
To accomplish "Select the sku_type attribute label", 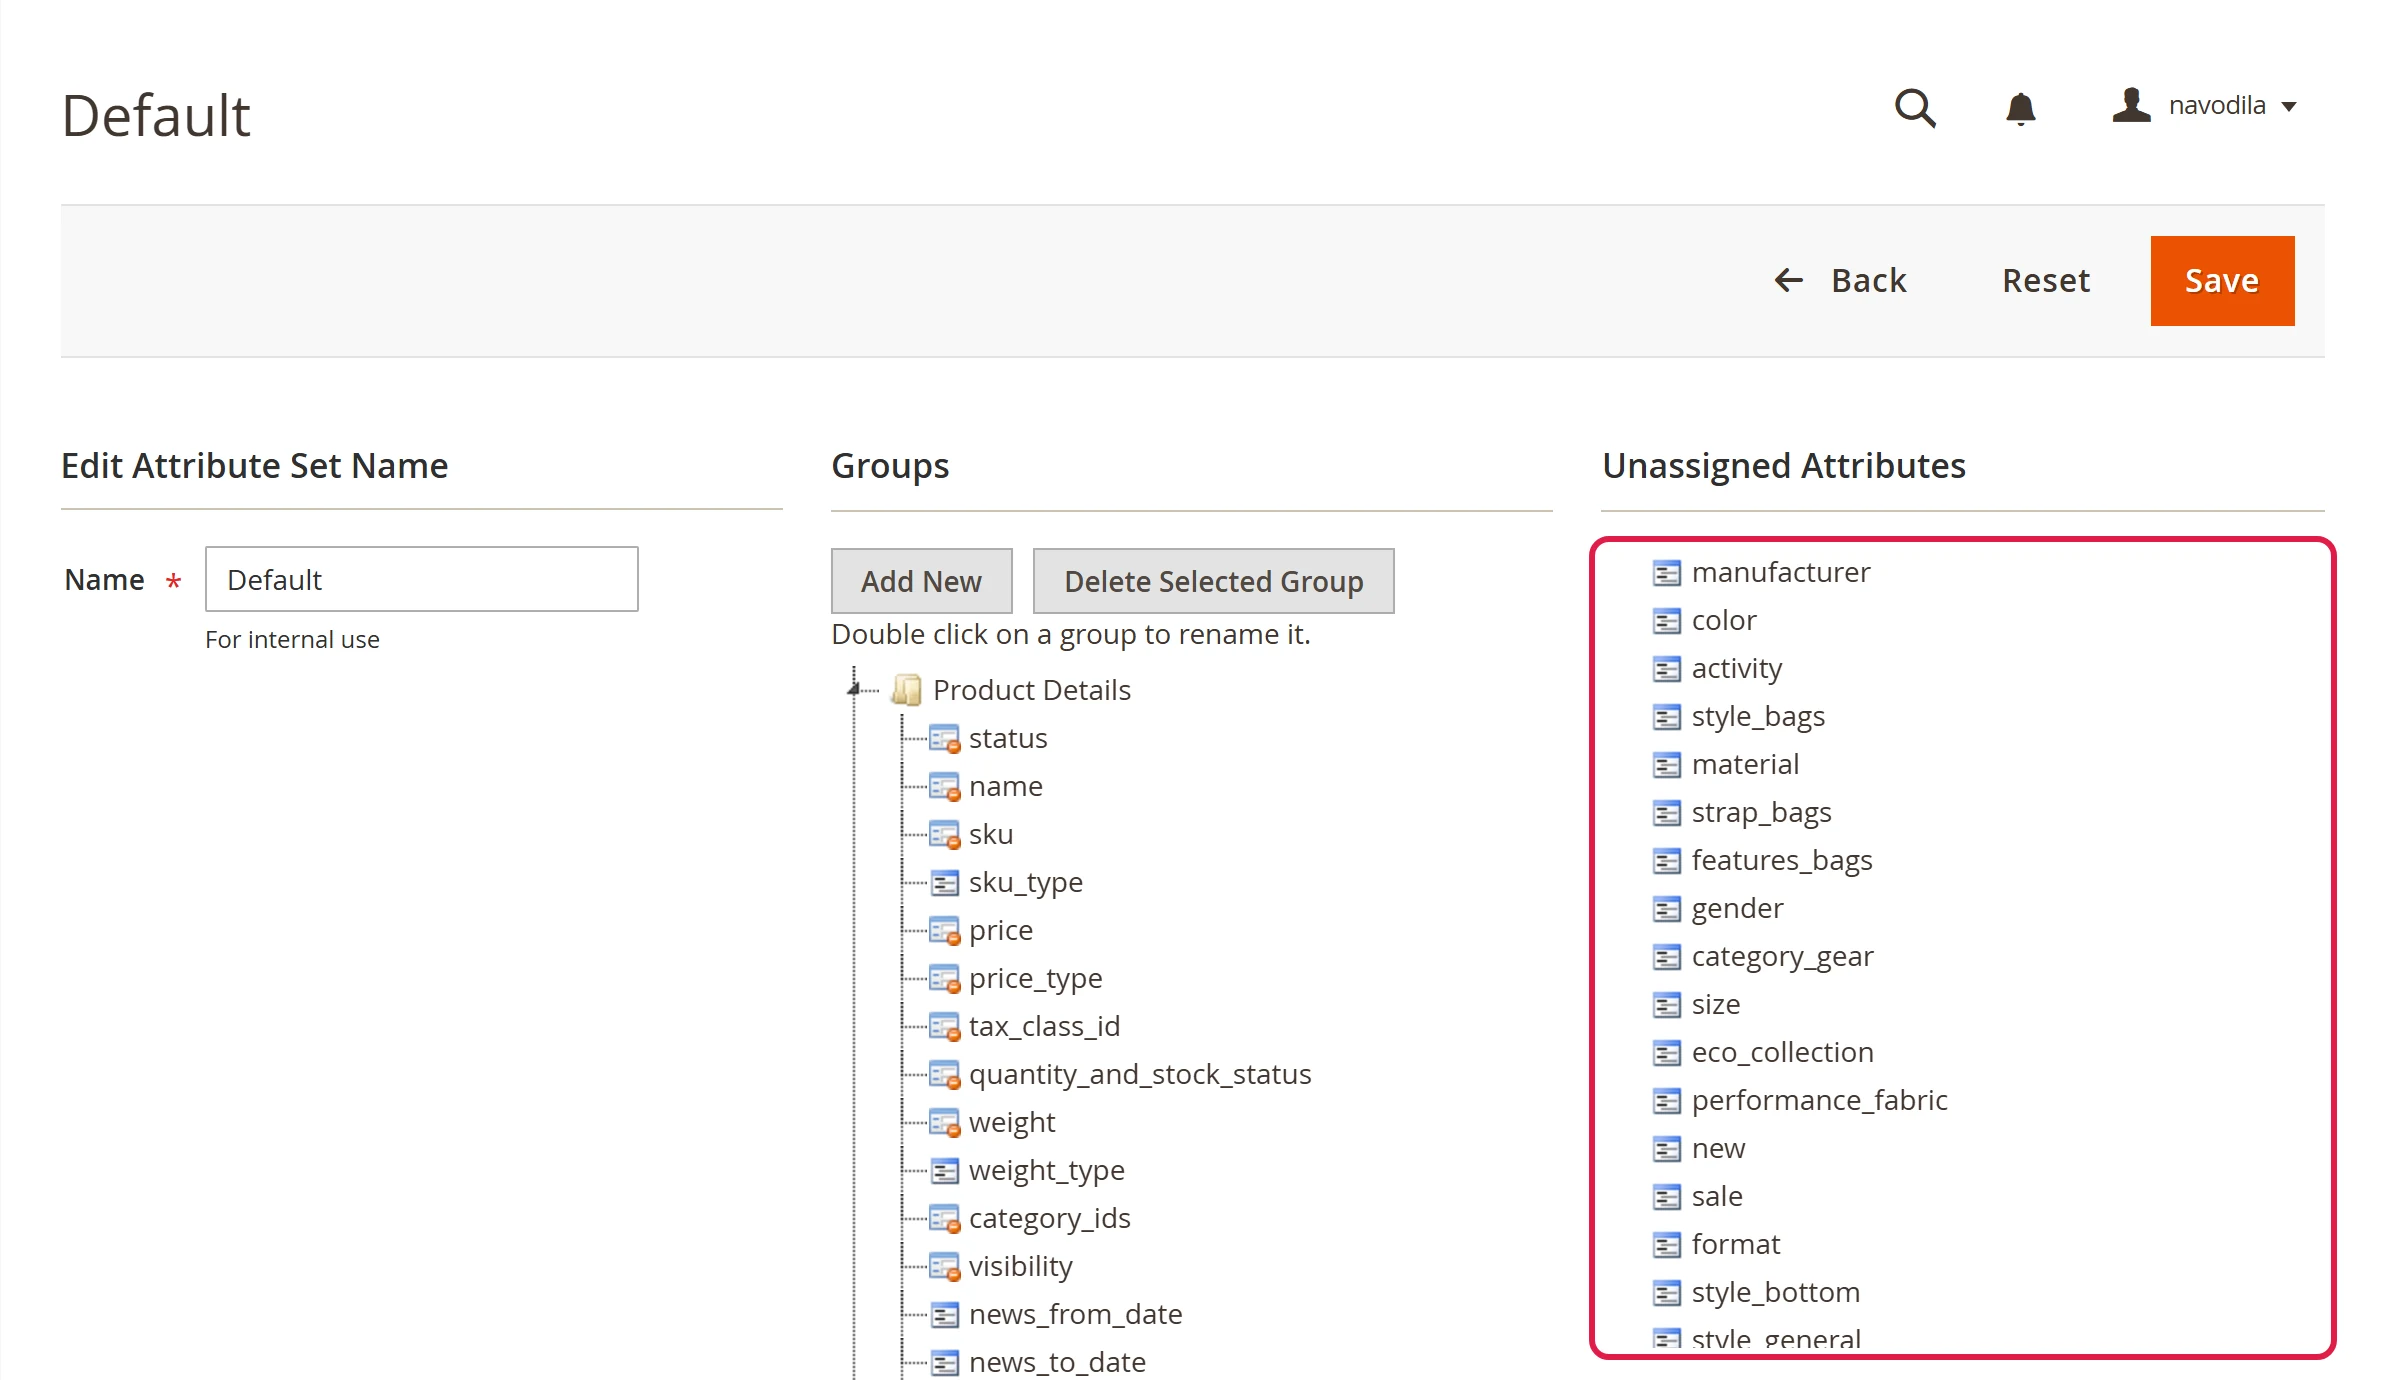I will point(1025,883).
